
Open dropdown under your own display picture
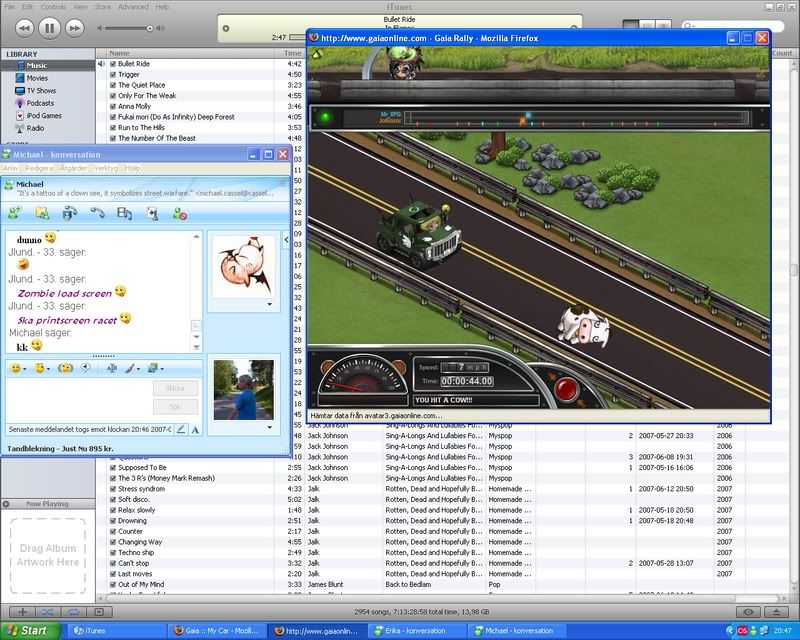pyautogui.click(x=269, y=427)
